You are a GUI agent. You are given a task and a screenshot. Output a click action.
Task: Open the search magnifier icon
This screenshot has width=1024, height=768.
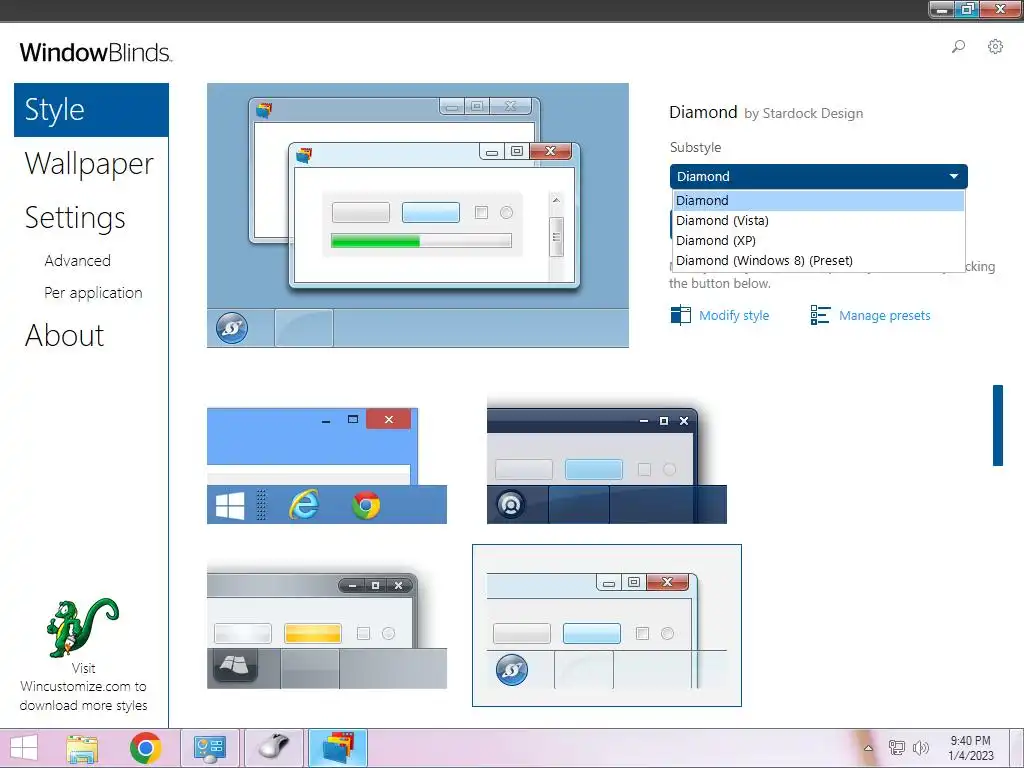pos(958,46)
